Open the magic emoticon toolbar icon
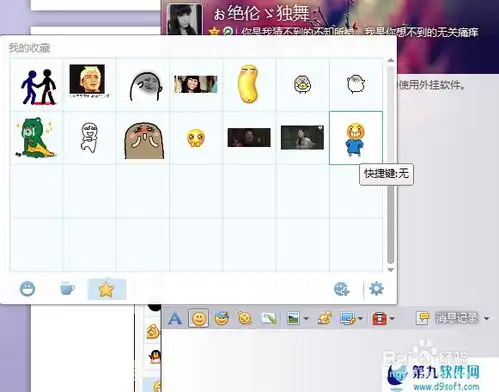Screen dimensions: 499x392 (x=222, y=318)
